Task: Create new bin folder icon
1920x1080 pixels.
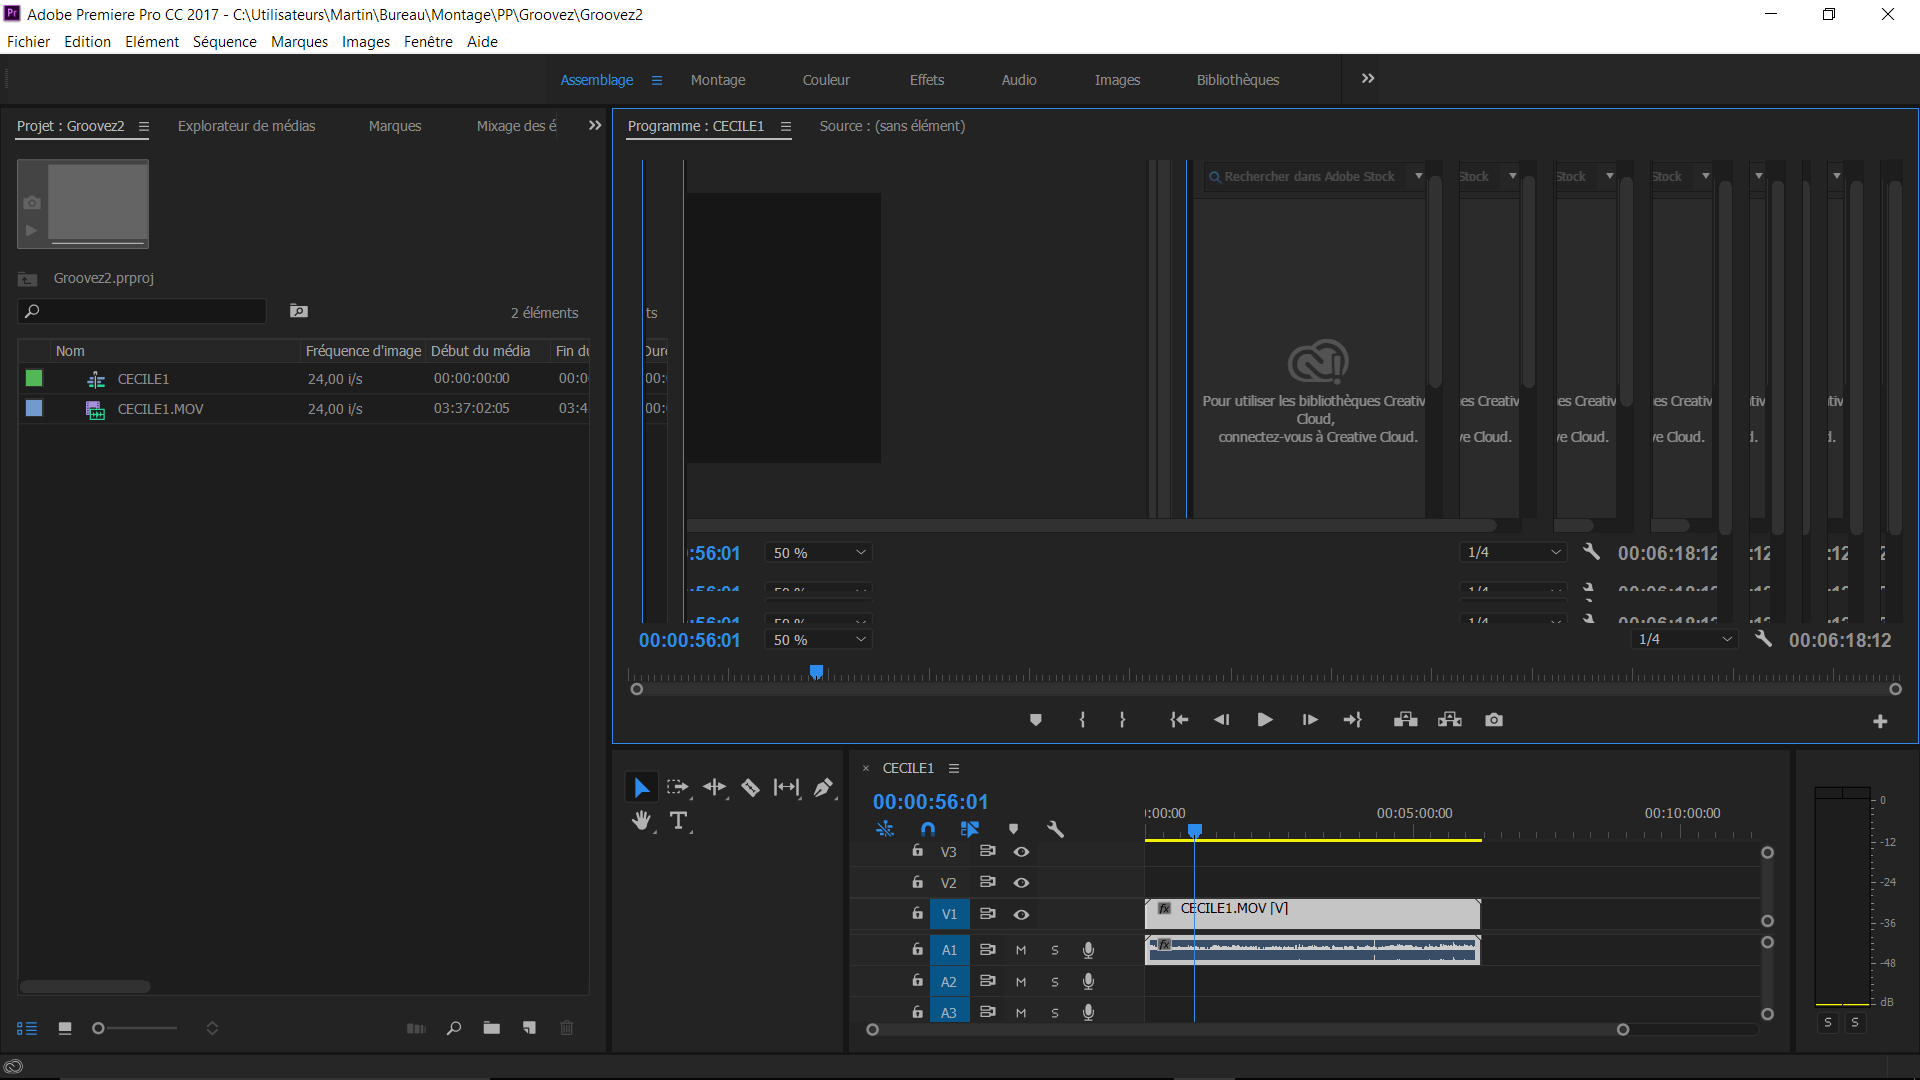Action: (491, 1028)
